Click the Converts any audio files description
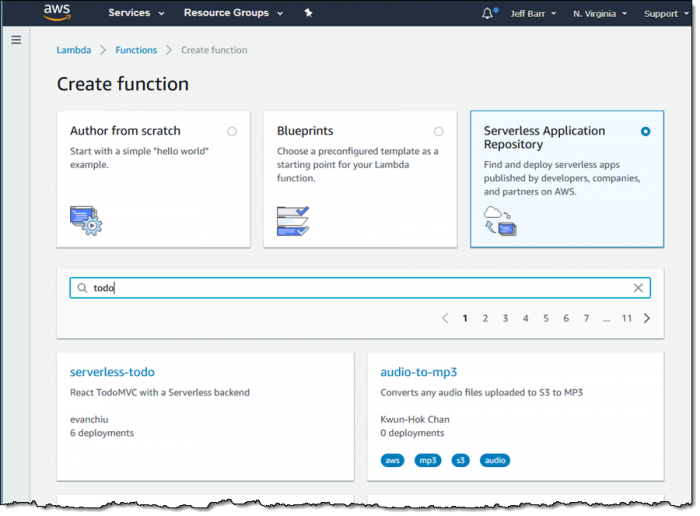The image size is (700, 516). tap(482, 392)
